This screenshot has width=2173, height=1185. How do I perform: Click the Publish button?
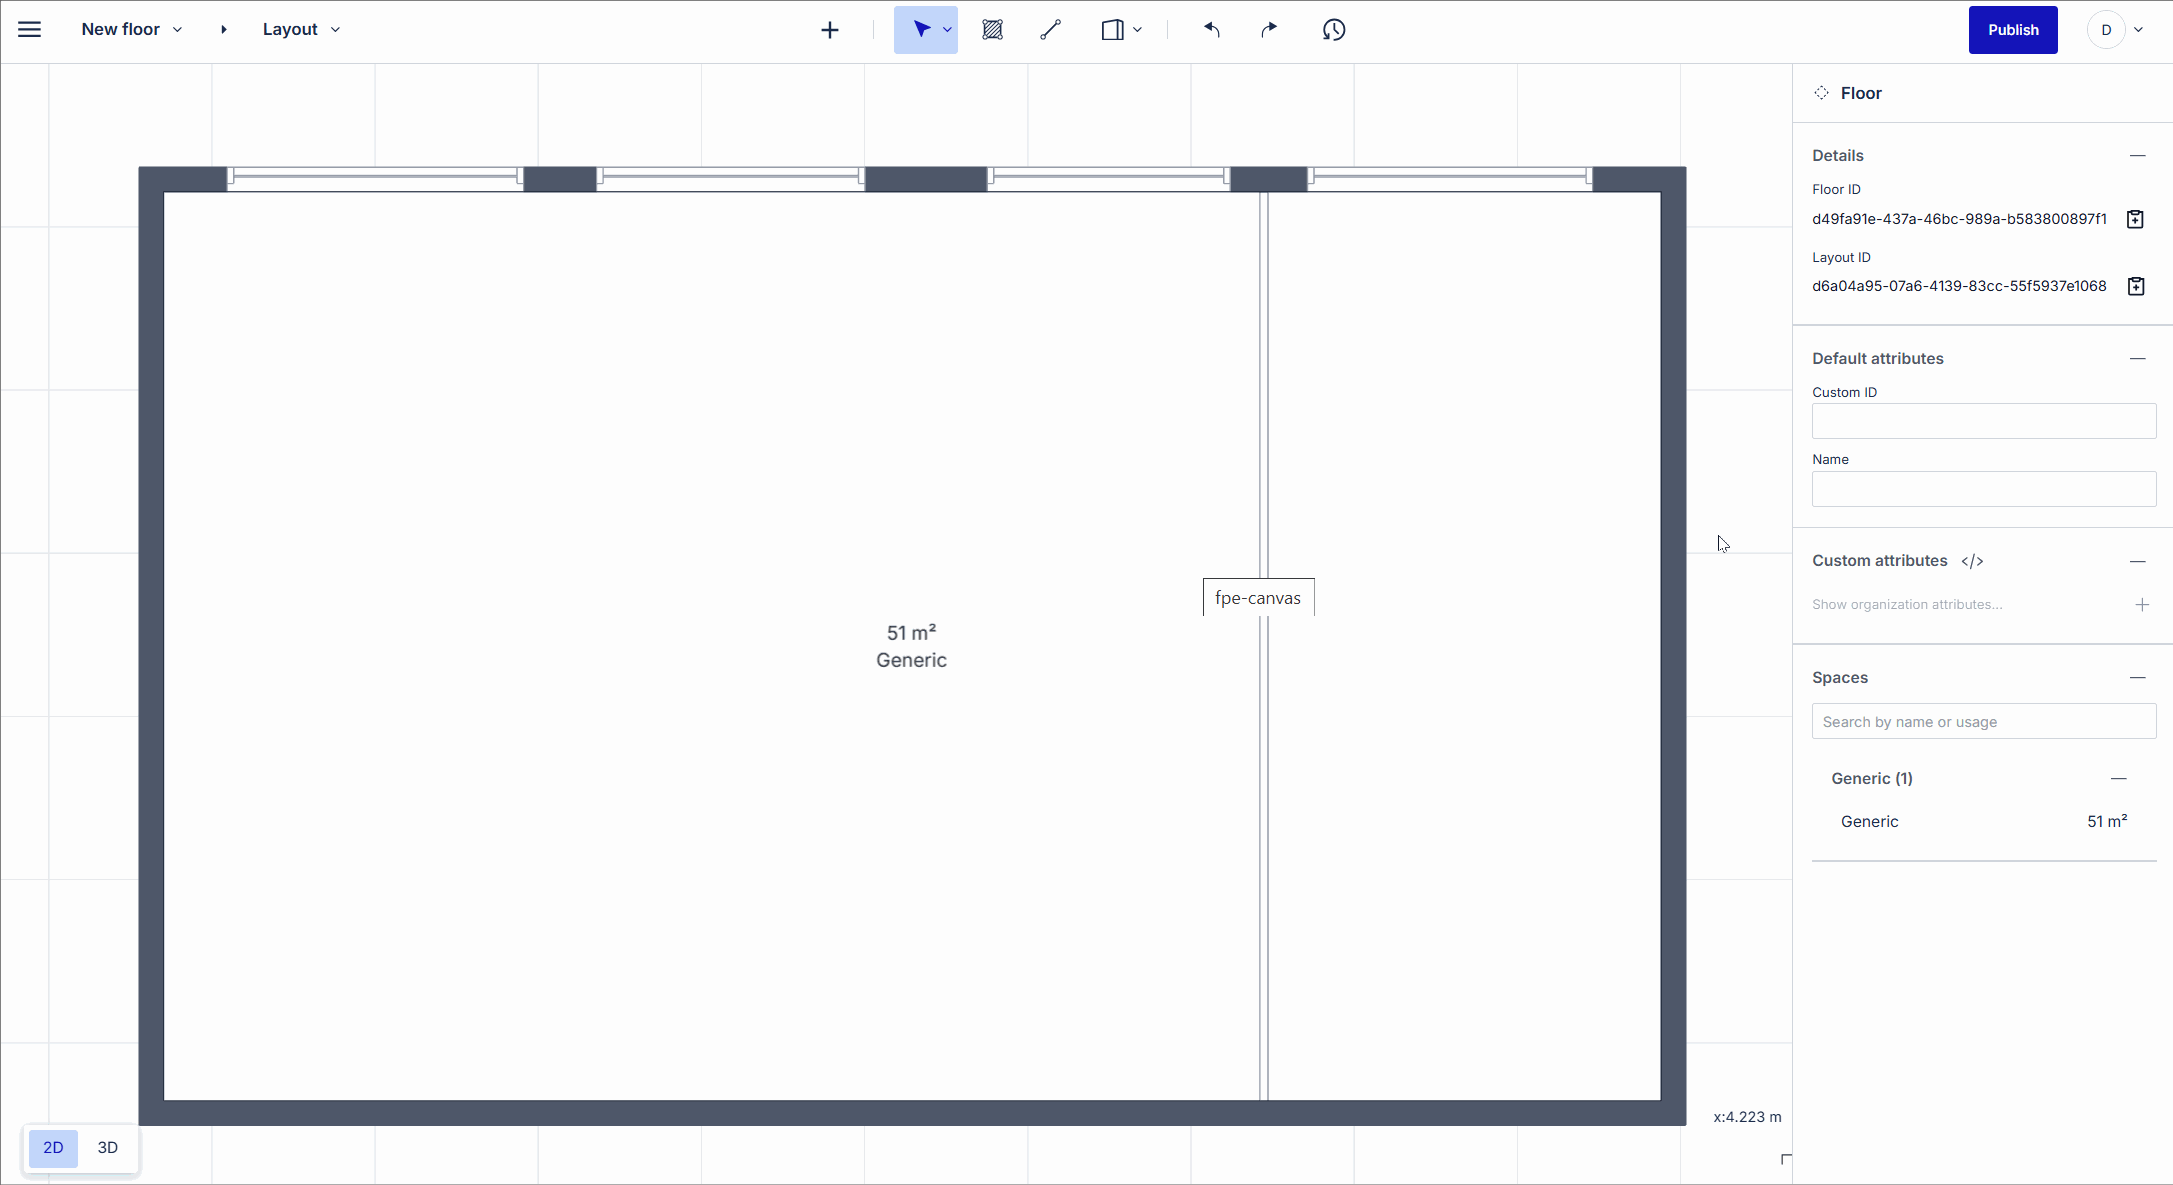(x=2012, y=29)
